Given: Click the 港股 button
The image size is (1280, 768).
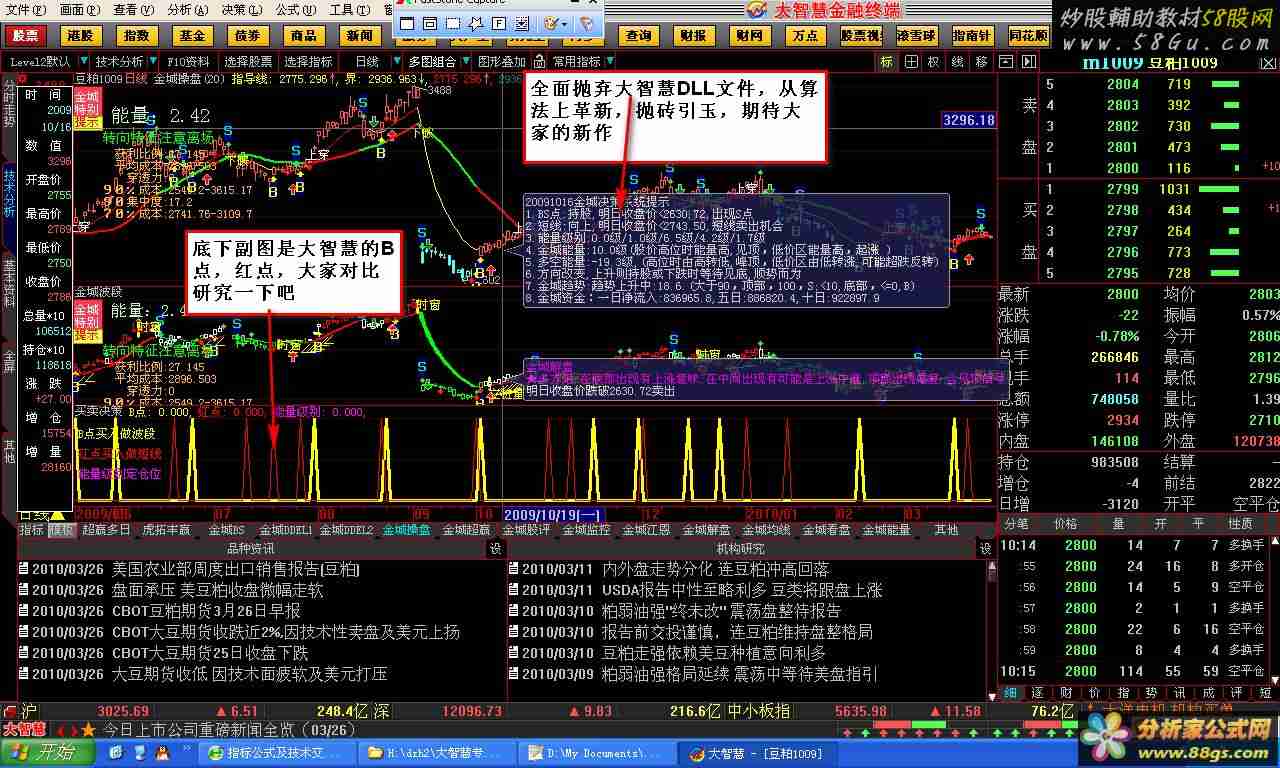Looking at the screenshot, I should click(x=79, y=36).
